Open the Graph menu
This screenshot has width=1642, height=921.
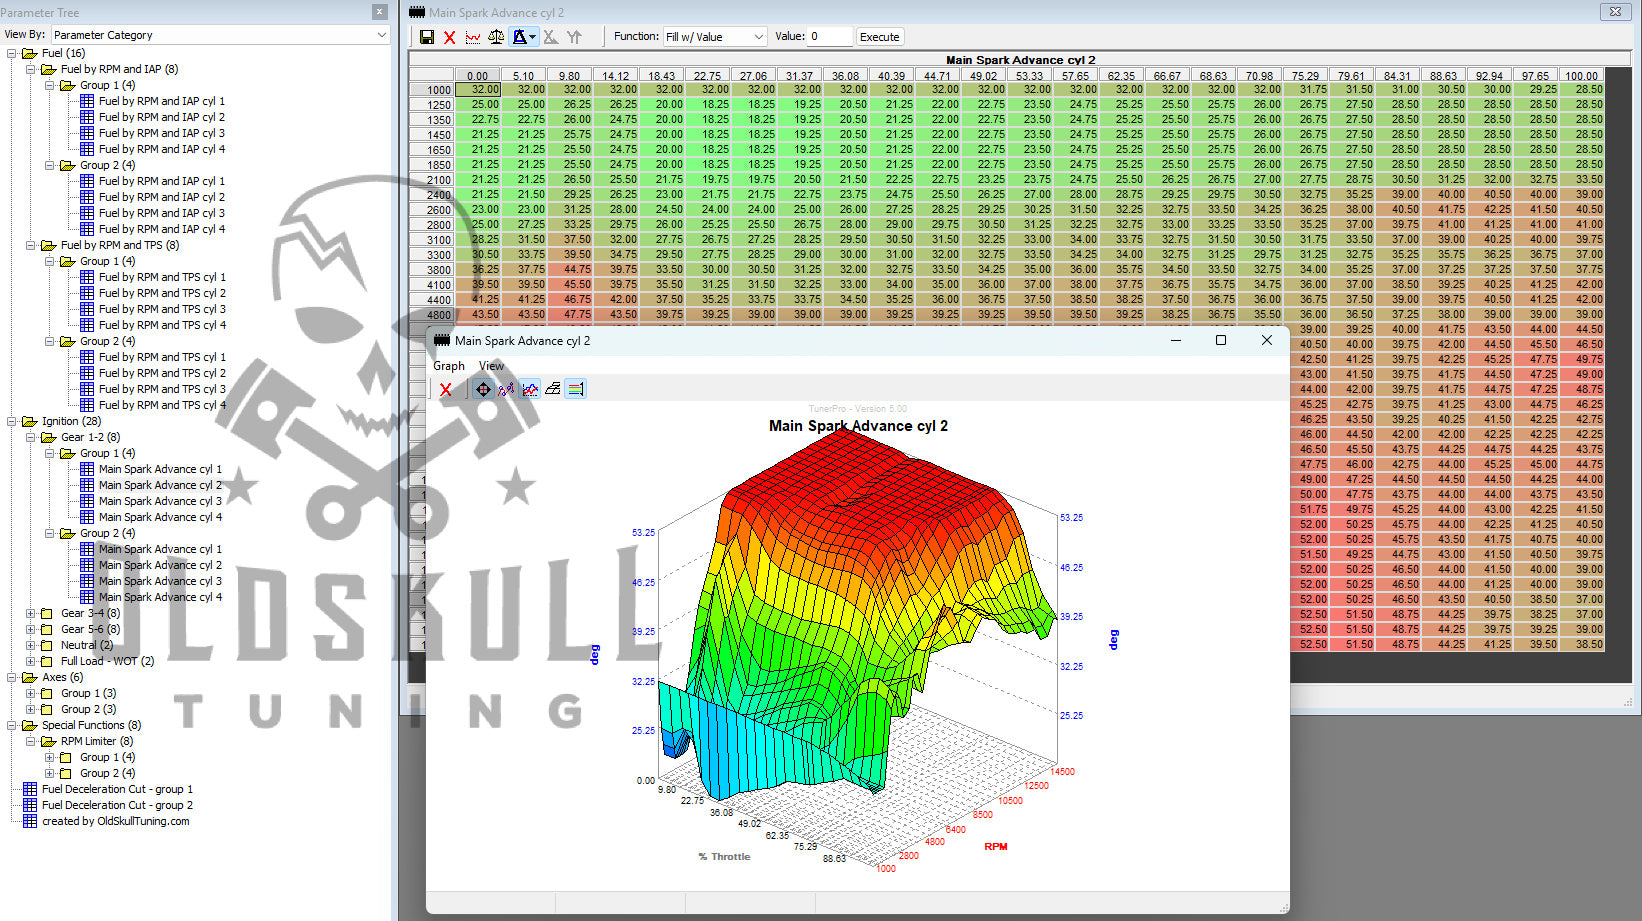pos(448,366)
